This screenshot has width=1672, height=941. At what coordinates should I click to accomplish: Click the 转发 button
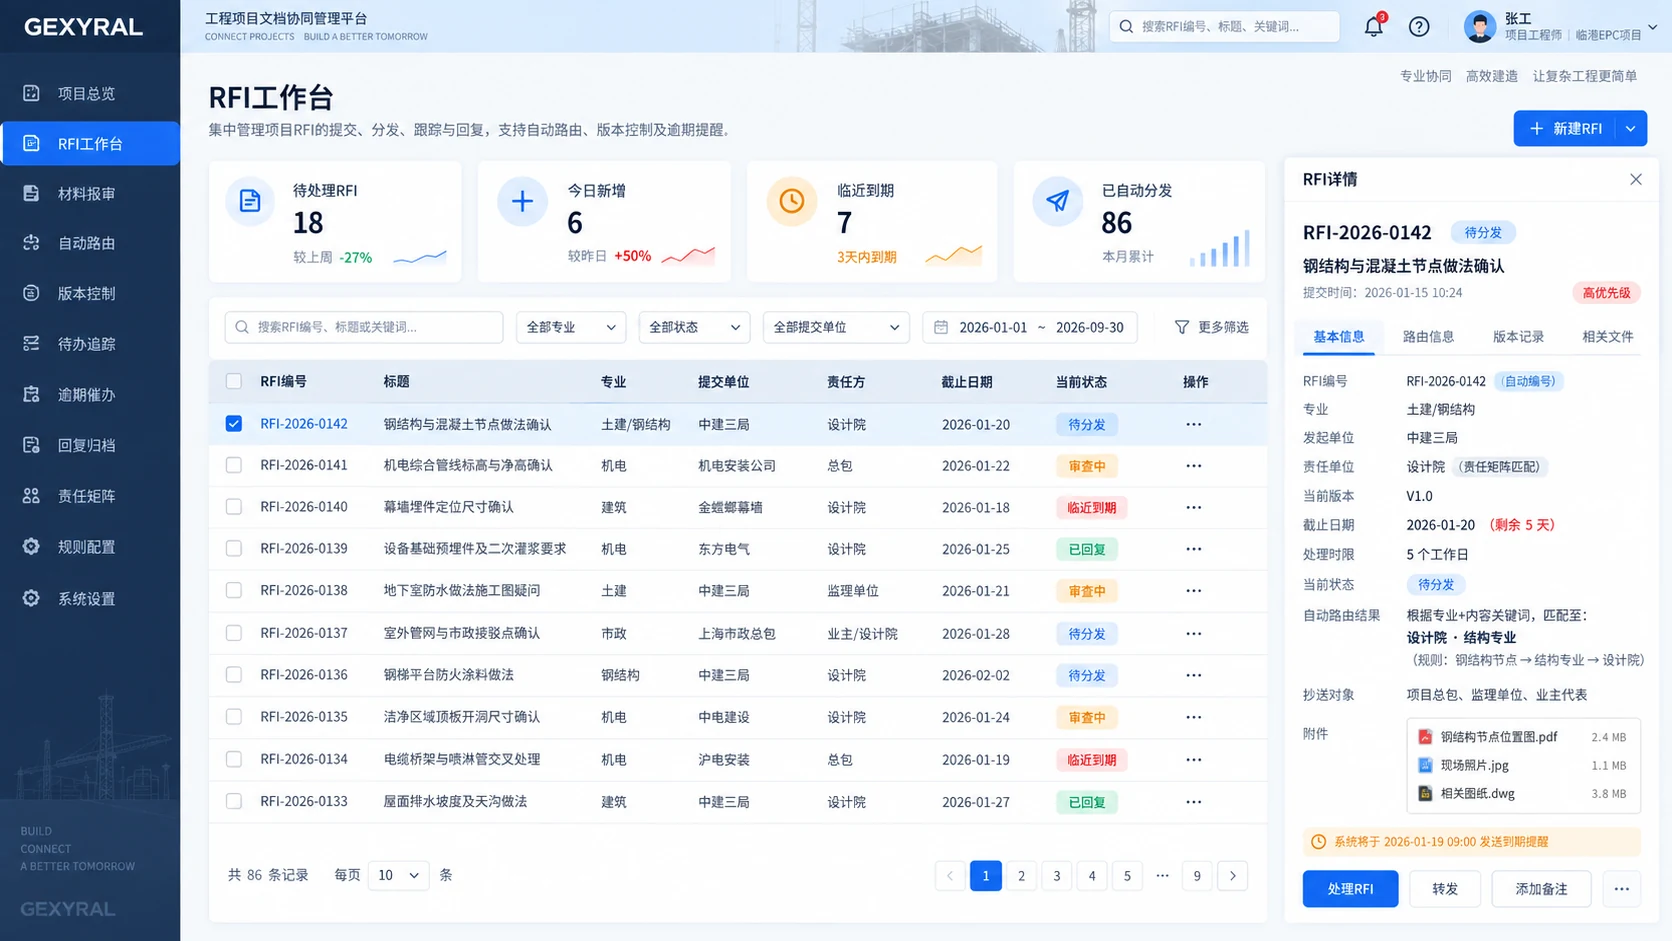pyautogui.click(x=1445, y=889)
